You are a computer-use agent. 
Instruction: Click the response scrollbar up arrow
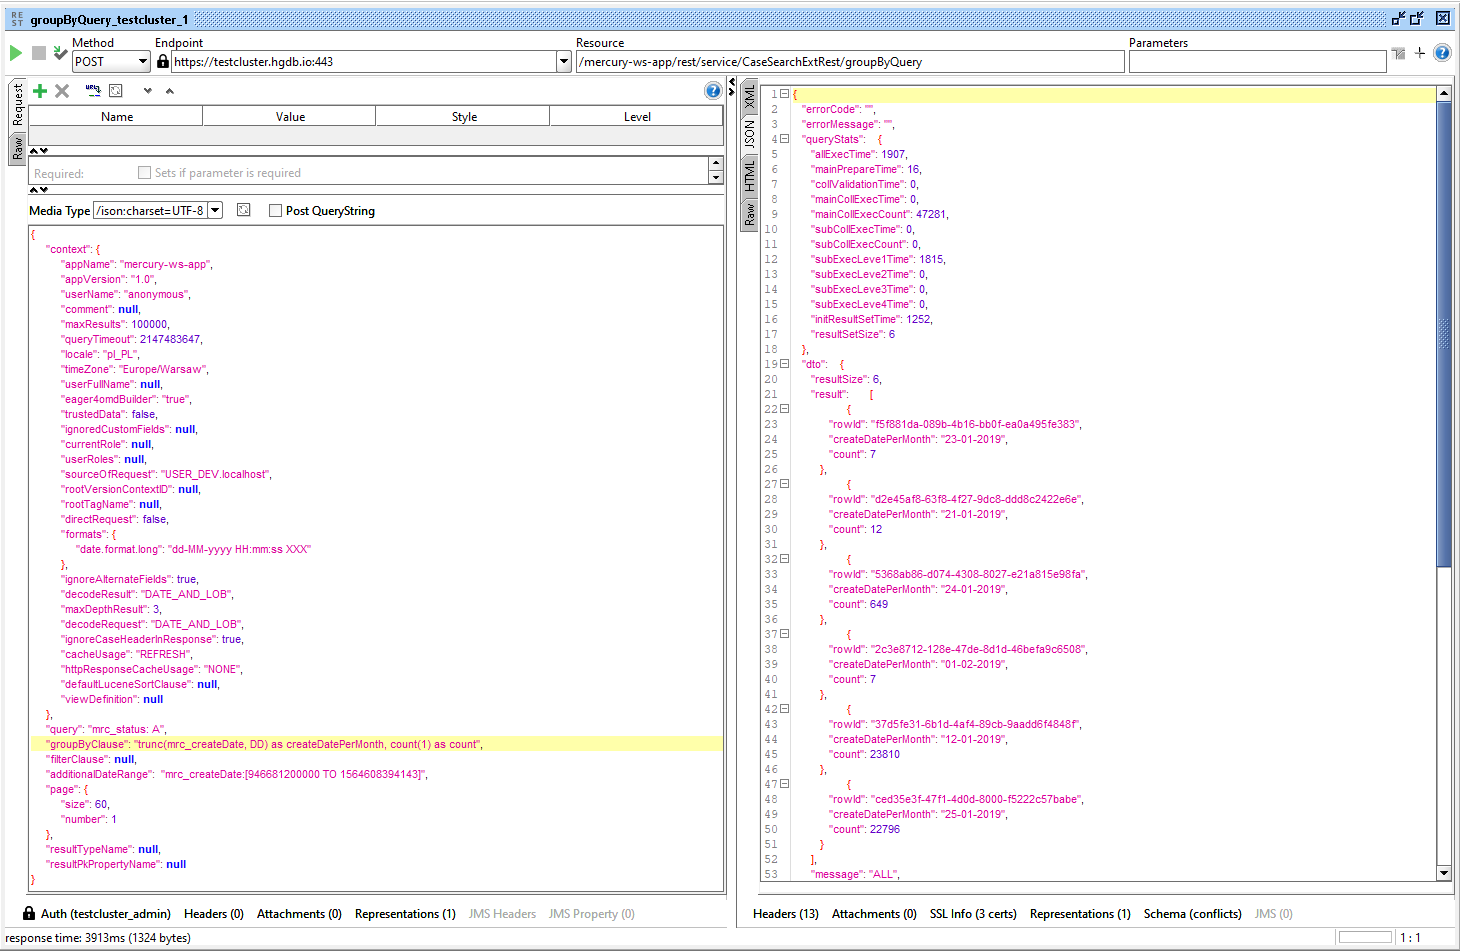[1444, 94]
